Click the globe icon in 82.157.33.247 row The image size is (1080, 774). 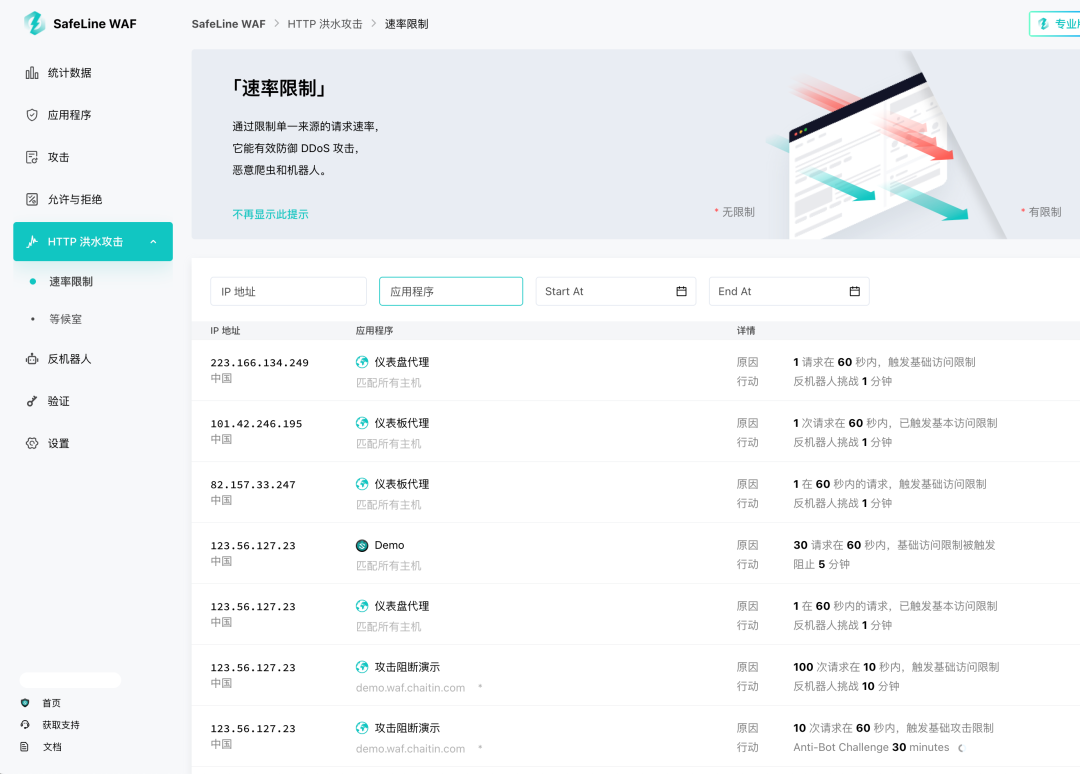click(362, 484)
